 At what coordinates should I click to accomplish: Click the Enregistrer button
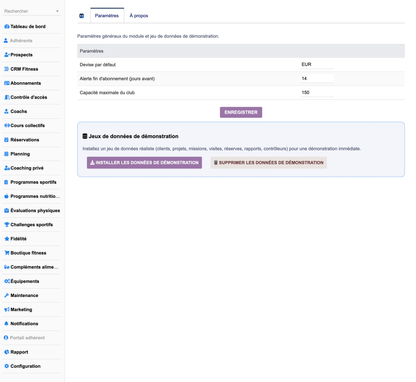pyautogui.click(x=241, y=112)
